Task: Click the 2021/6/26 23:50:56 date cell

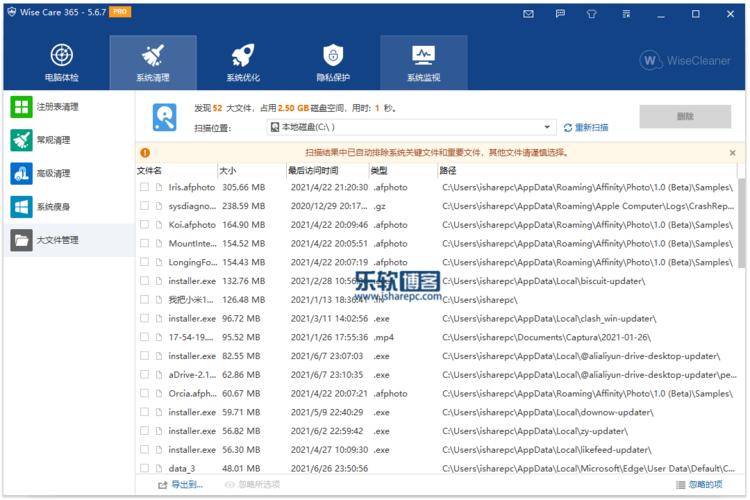Action: tap(329, 468)
